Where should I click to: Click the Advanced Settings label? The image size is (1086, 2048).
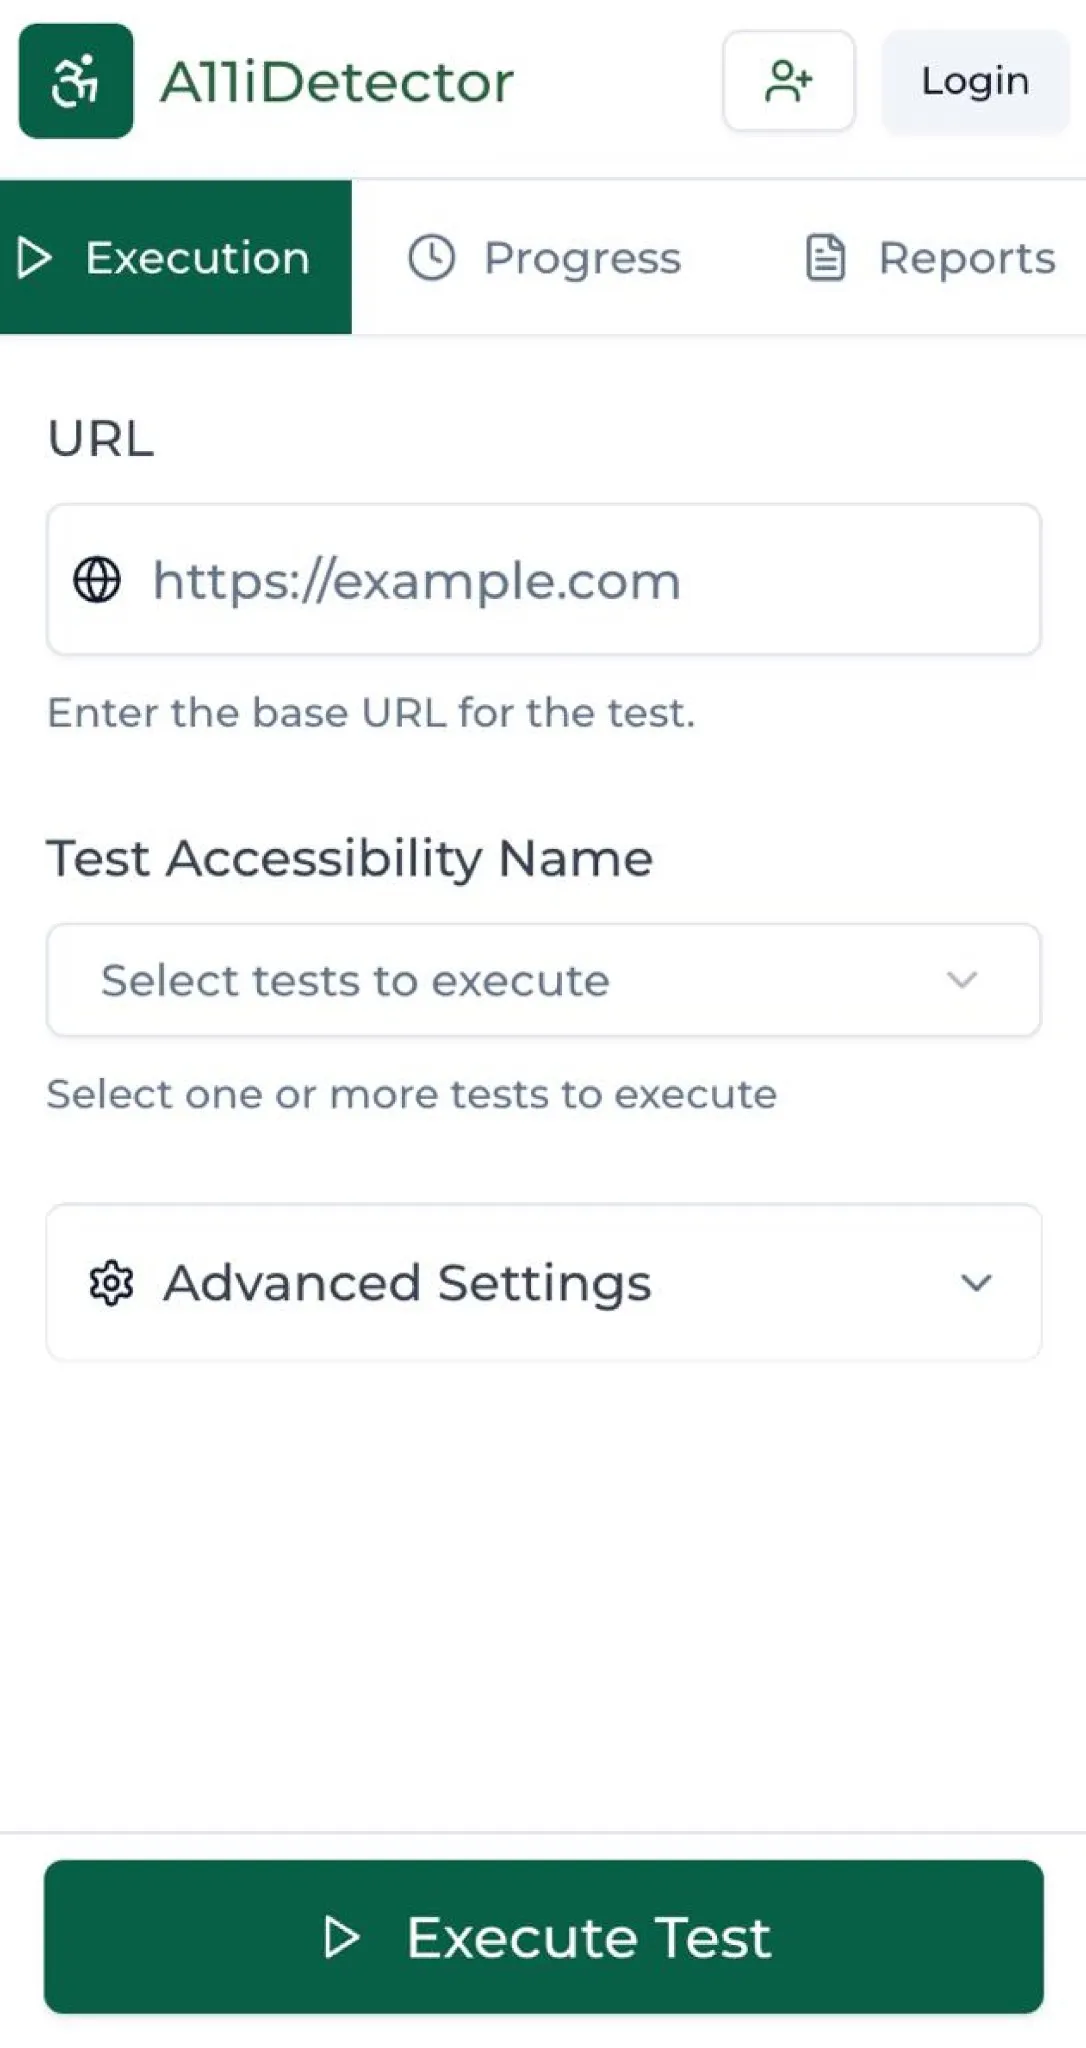click(407, 1283)
